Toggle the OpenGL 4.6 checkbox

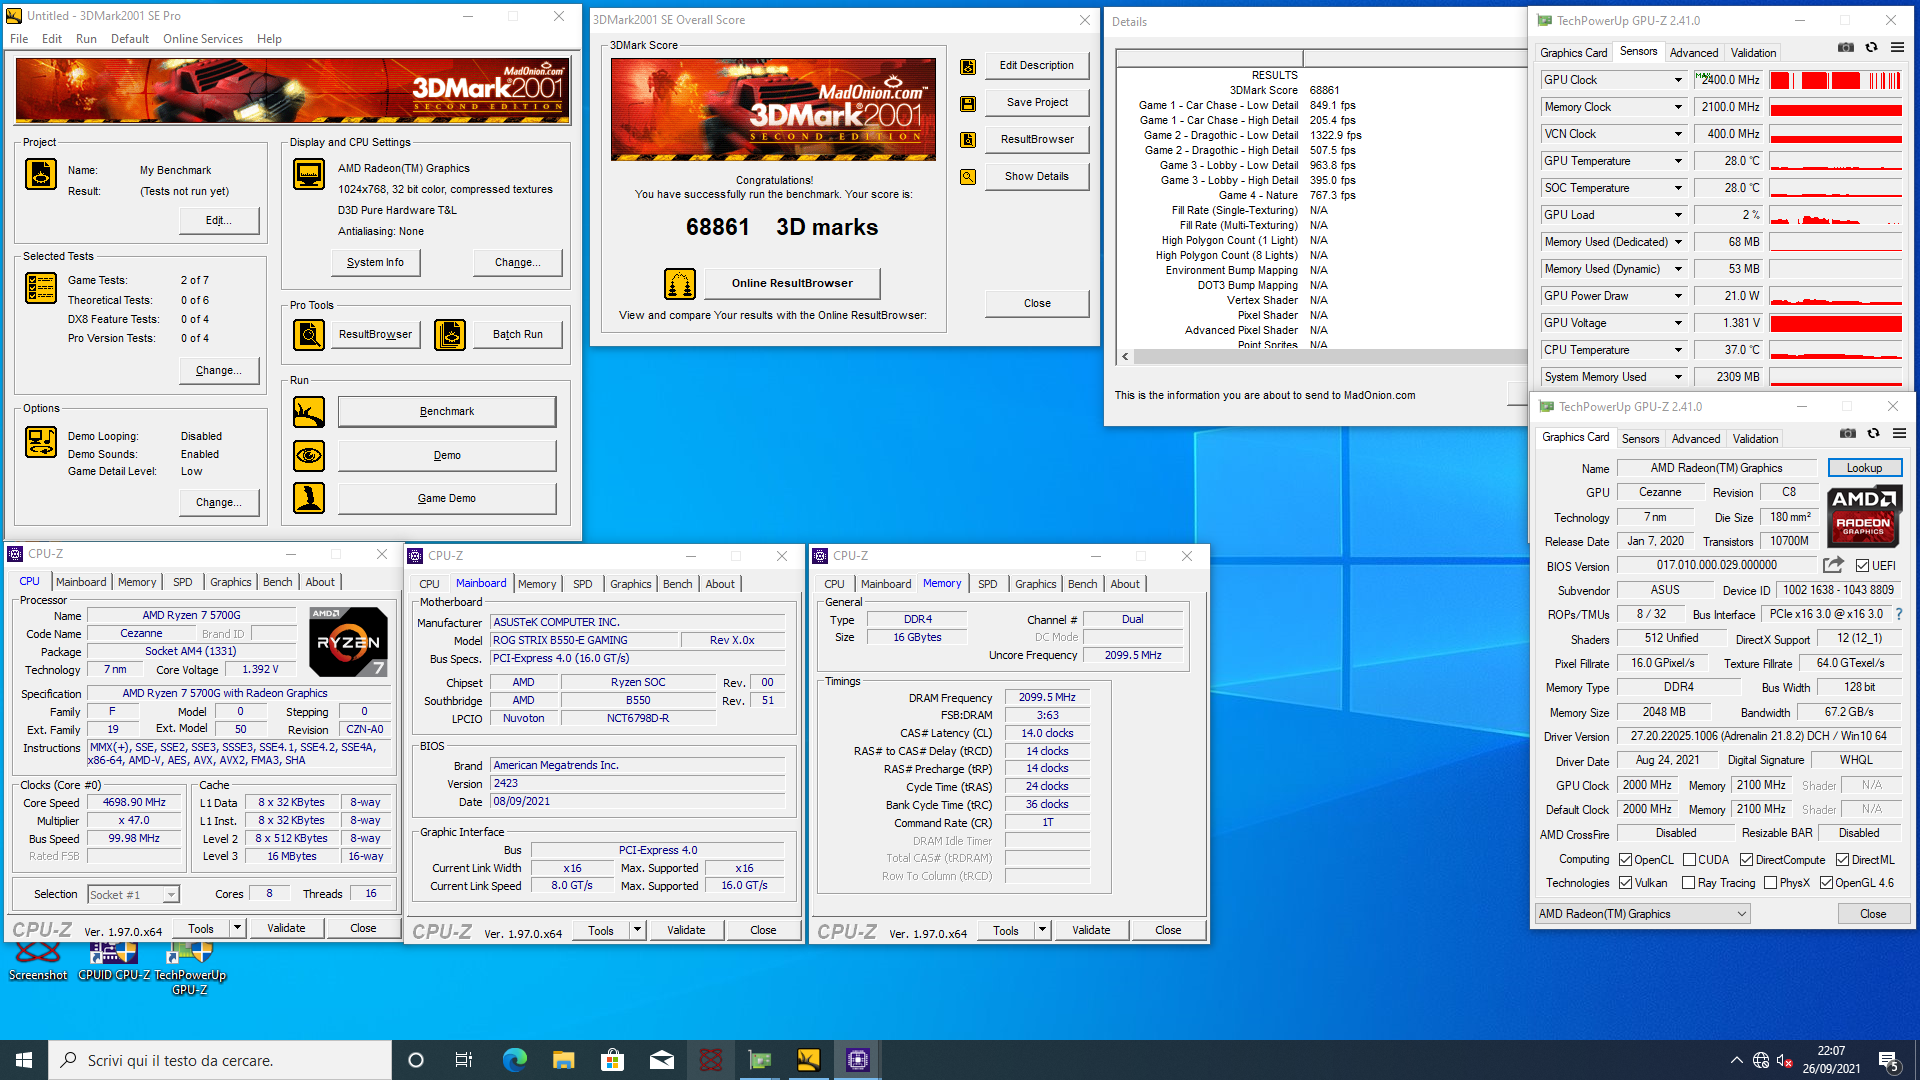1826,883
